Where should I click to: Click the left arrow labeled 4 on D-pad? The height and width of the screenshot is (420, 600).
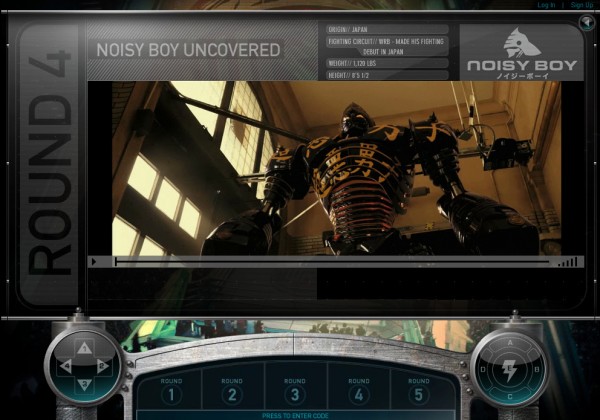coord(66,366)
